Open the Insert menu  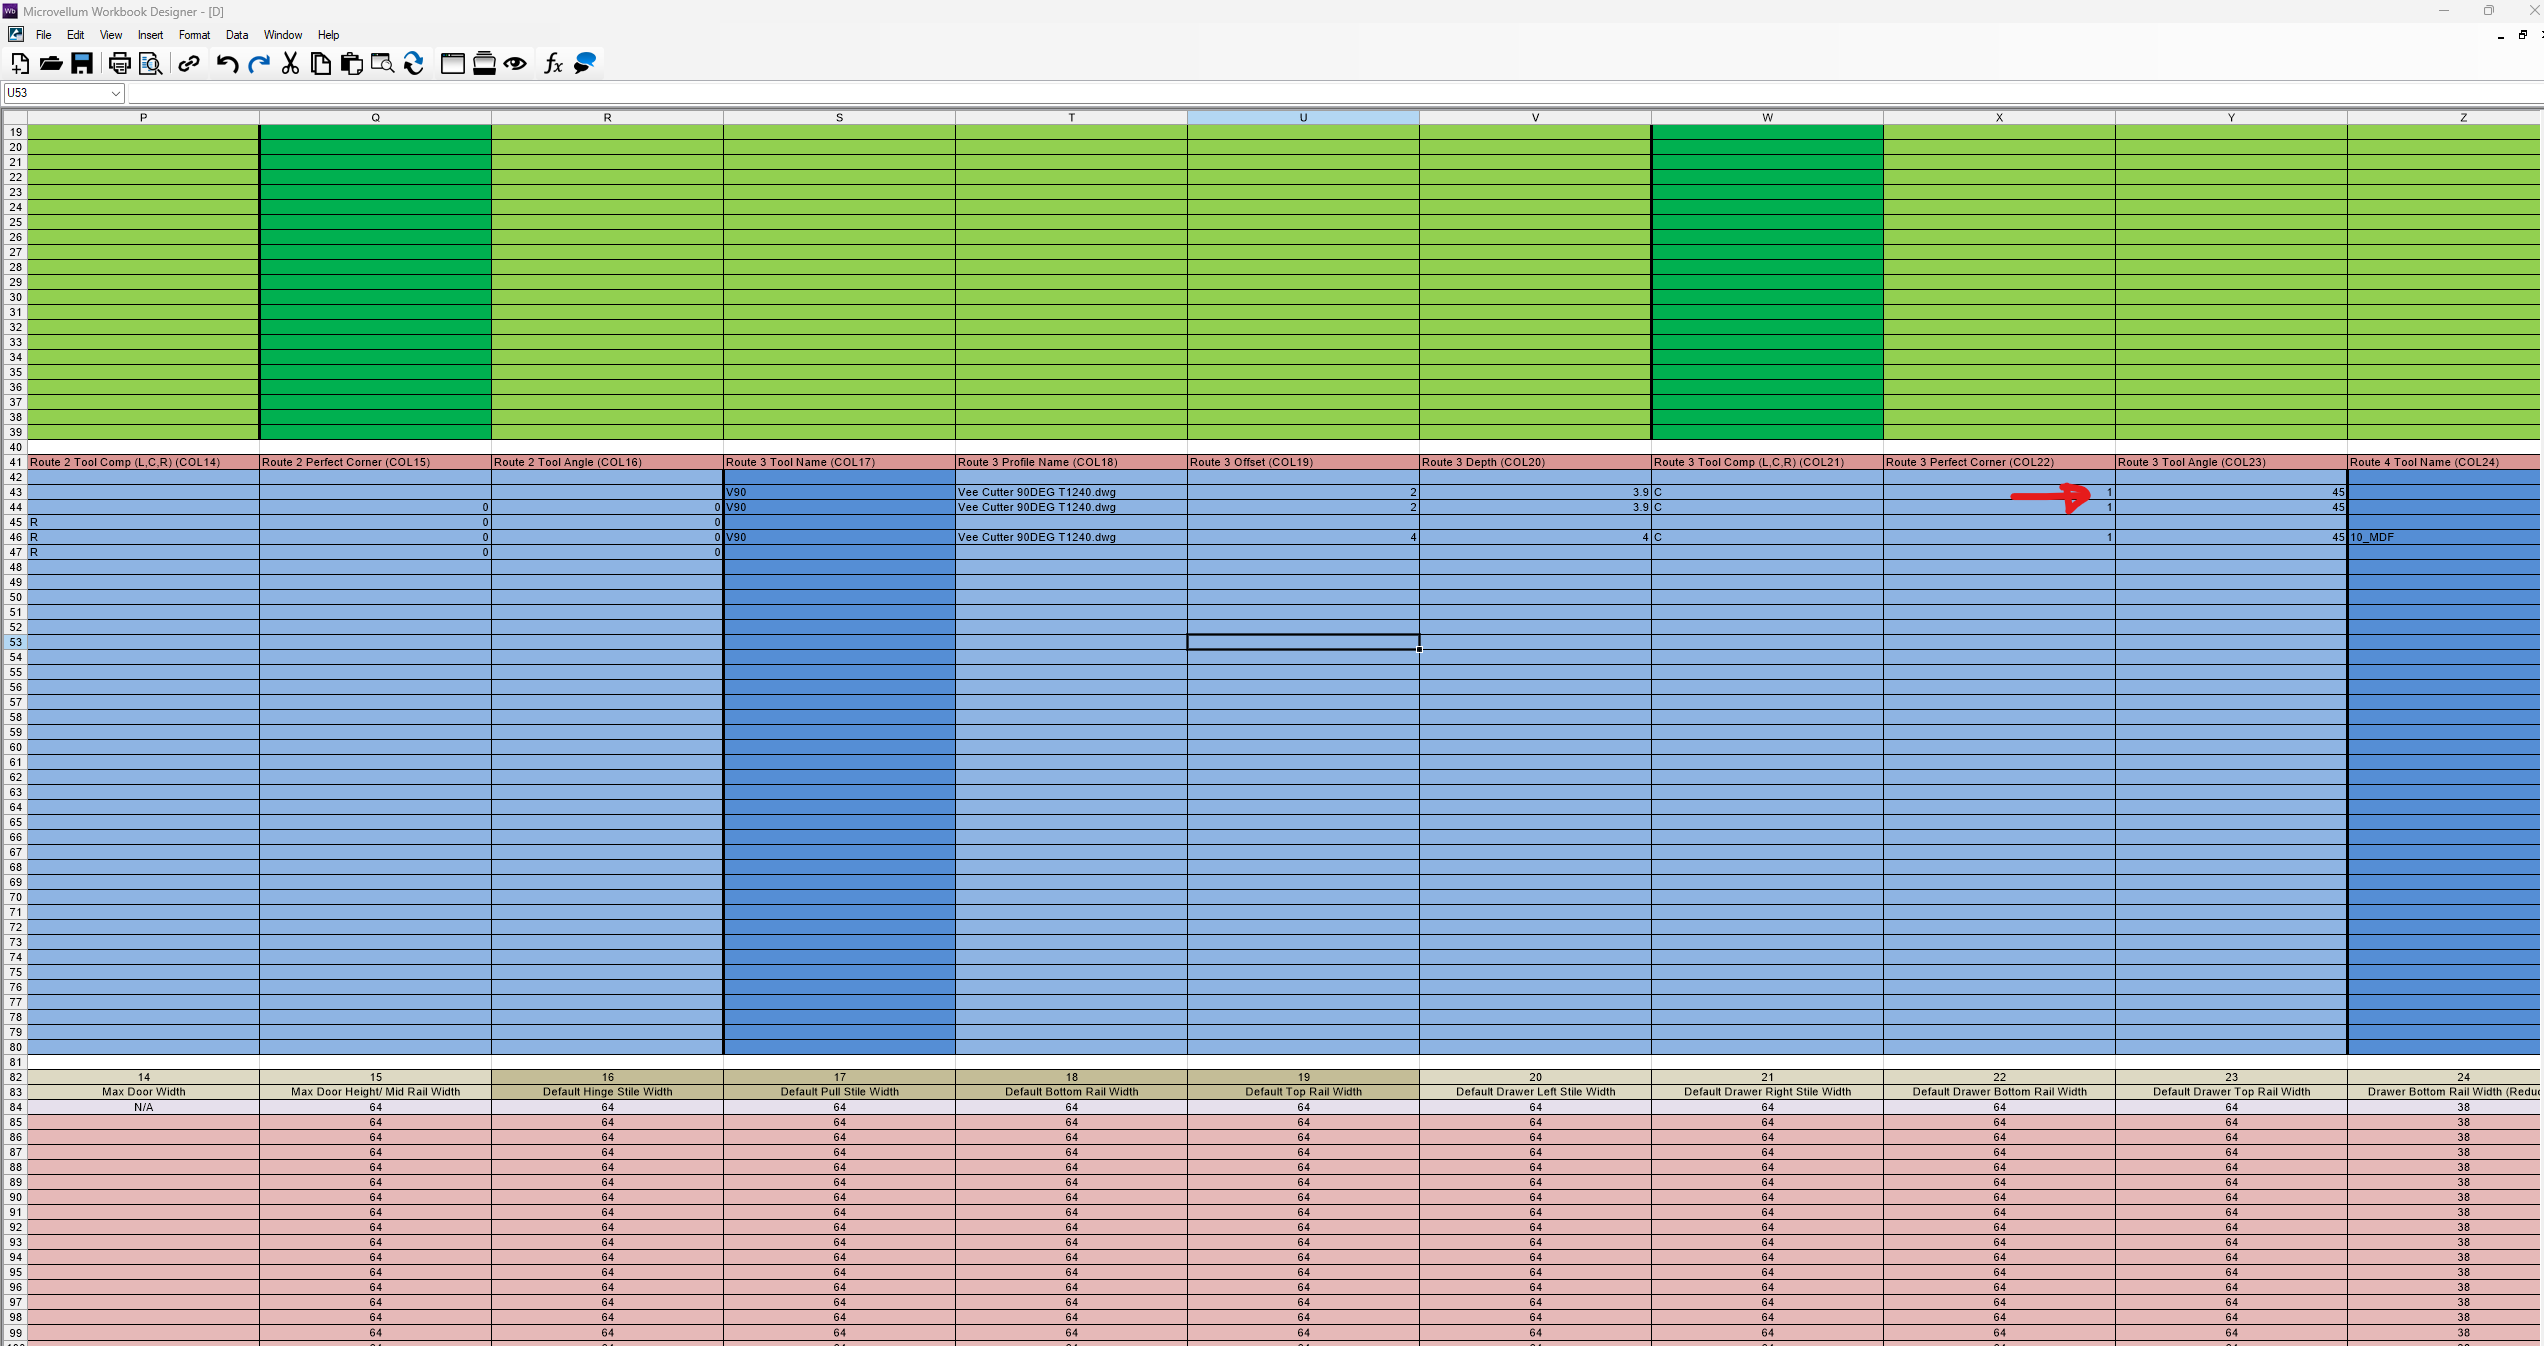(x=150, y=35)
